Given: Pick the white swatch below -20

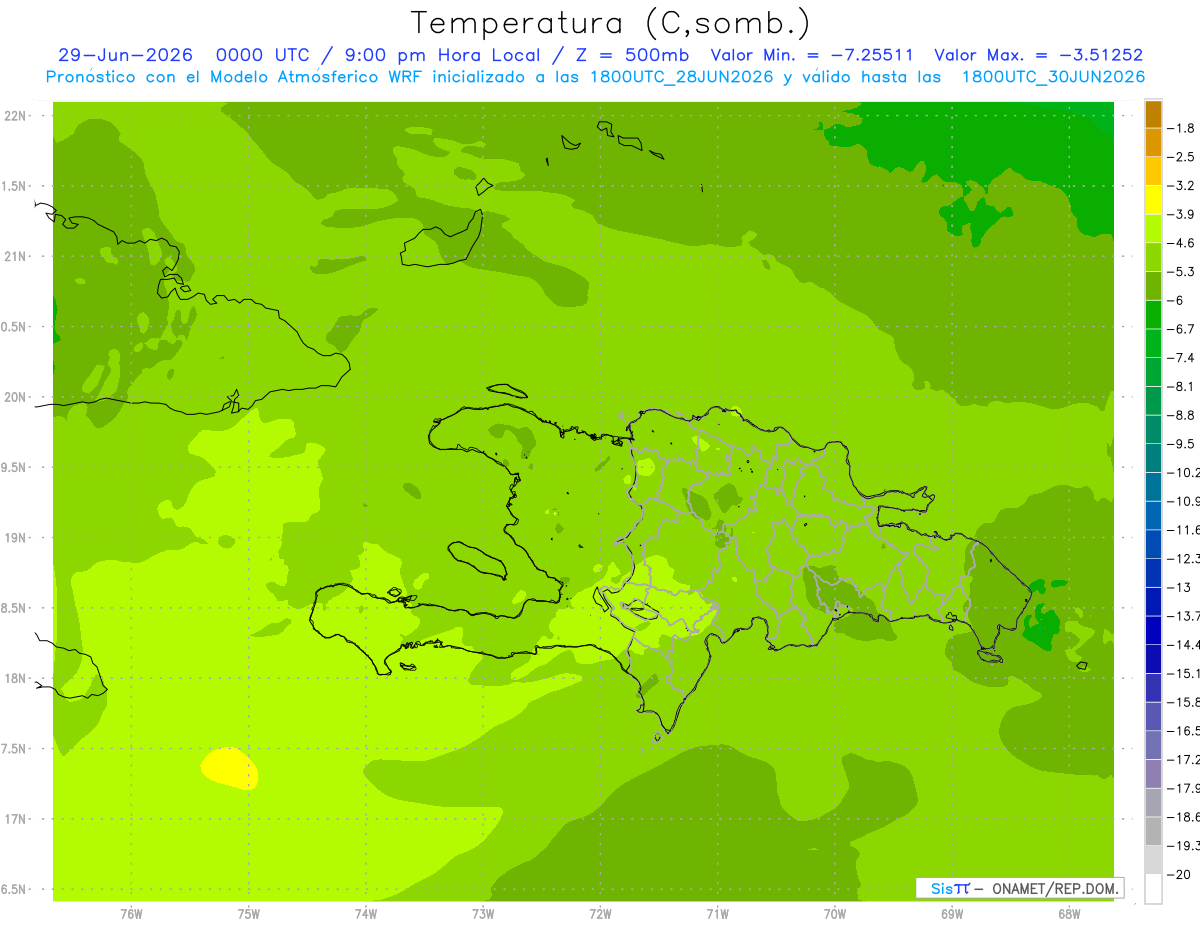Looking at the screenshot, I should (1153, 889).
